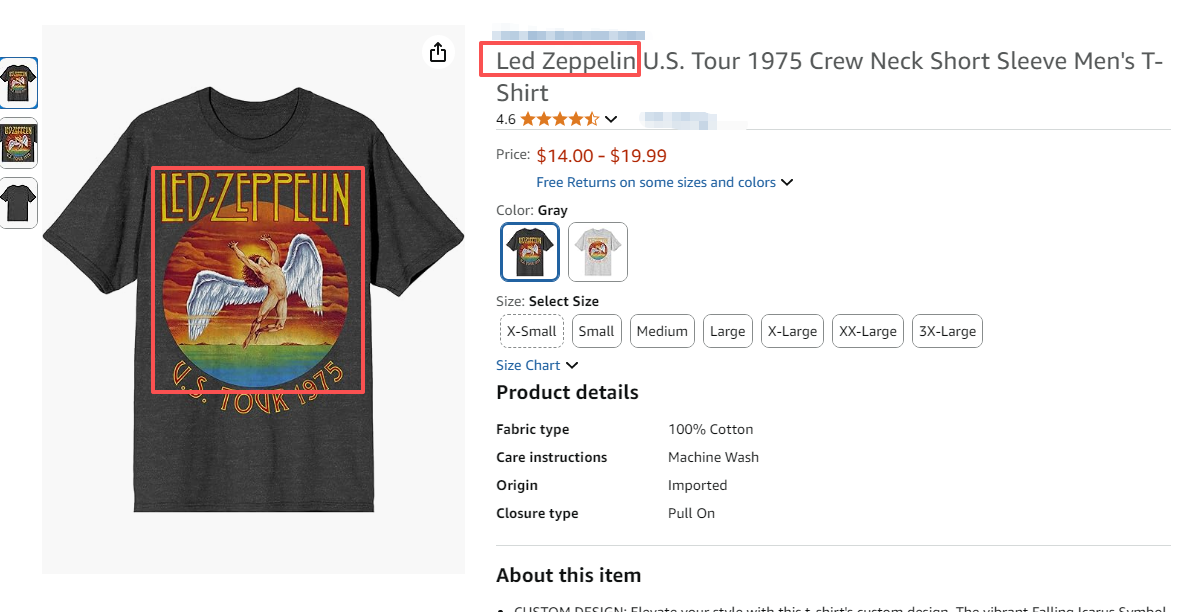The height and width of the screenshot is (612, 1180).
Task: Select the third plain shirt back thumbnail
Action: pos(19,203)
